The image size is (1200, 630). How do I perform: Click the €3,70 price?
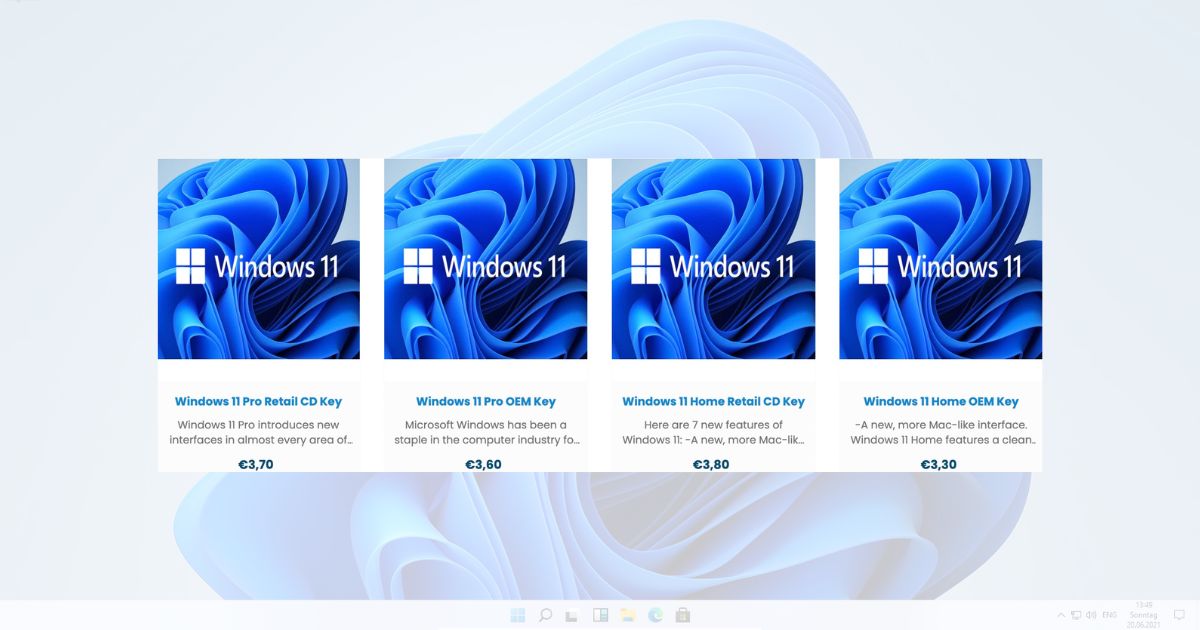coord(256,464)
